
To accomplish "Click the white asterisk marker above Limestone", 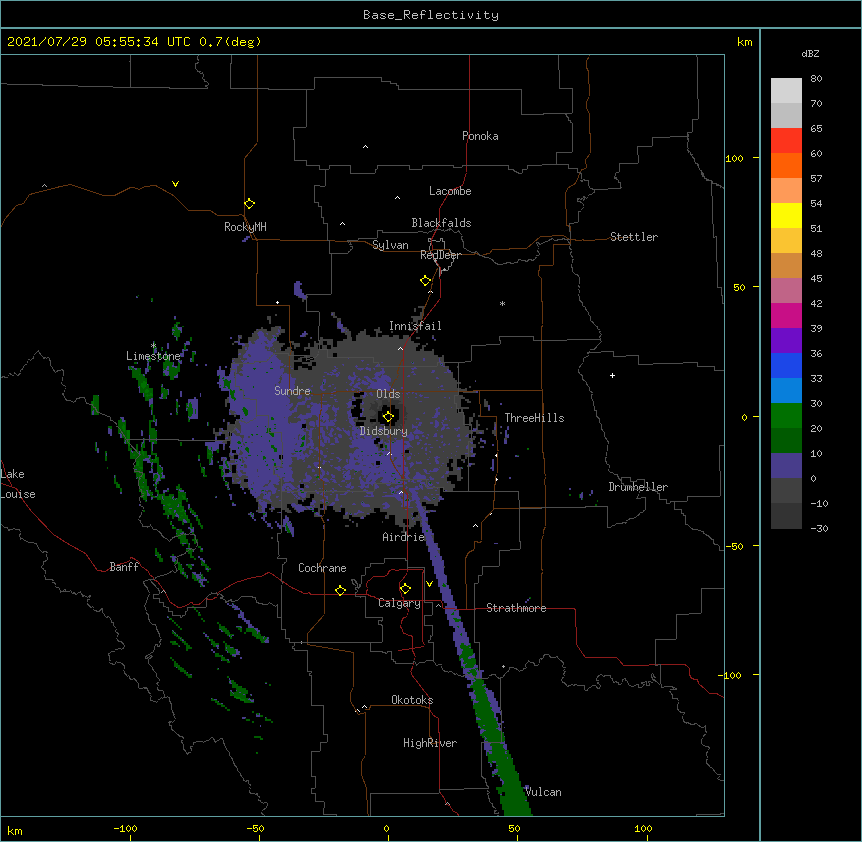I will pyautogui.click(x=153, y=345).
